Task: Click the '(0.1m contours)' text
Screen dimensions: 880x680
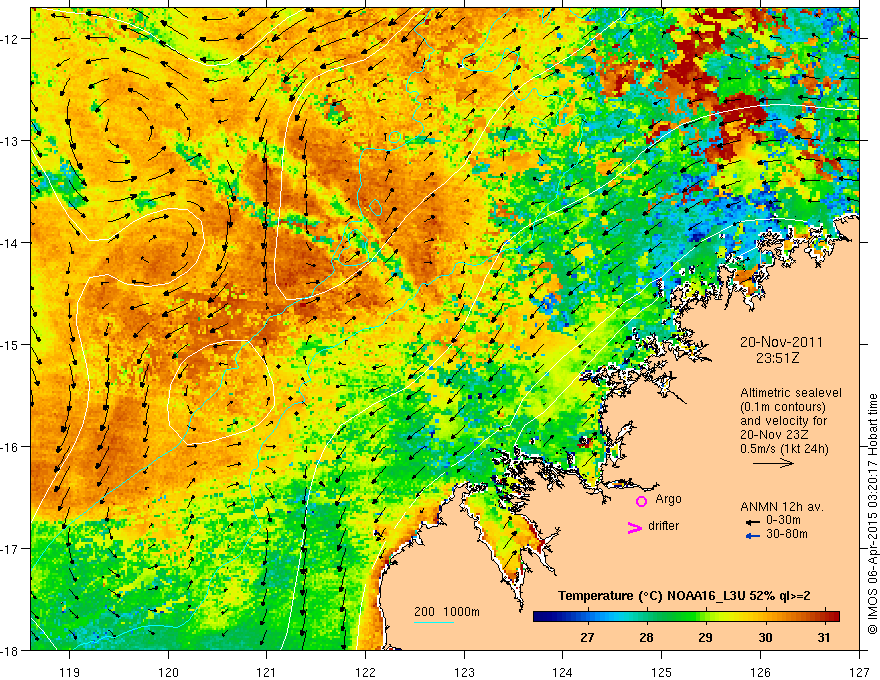Action: point(783,407)
